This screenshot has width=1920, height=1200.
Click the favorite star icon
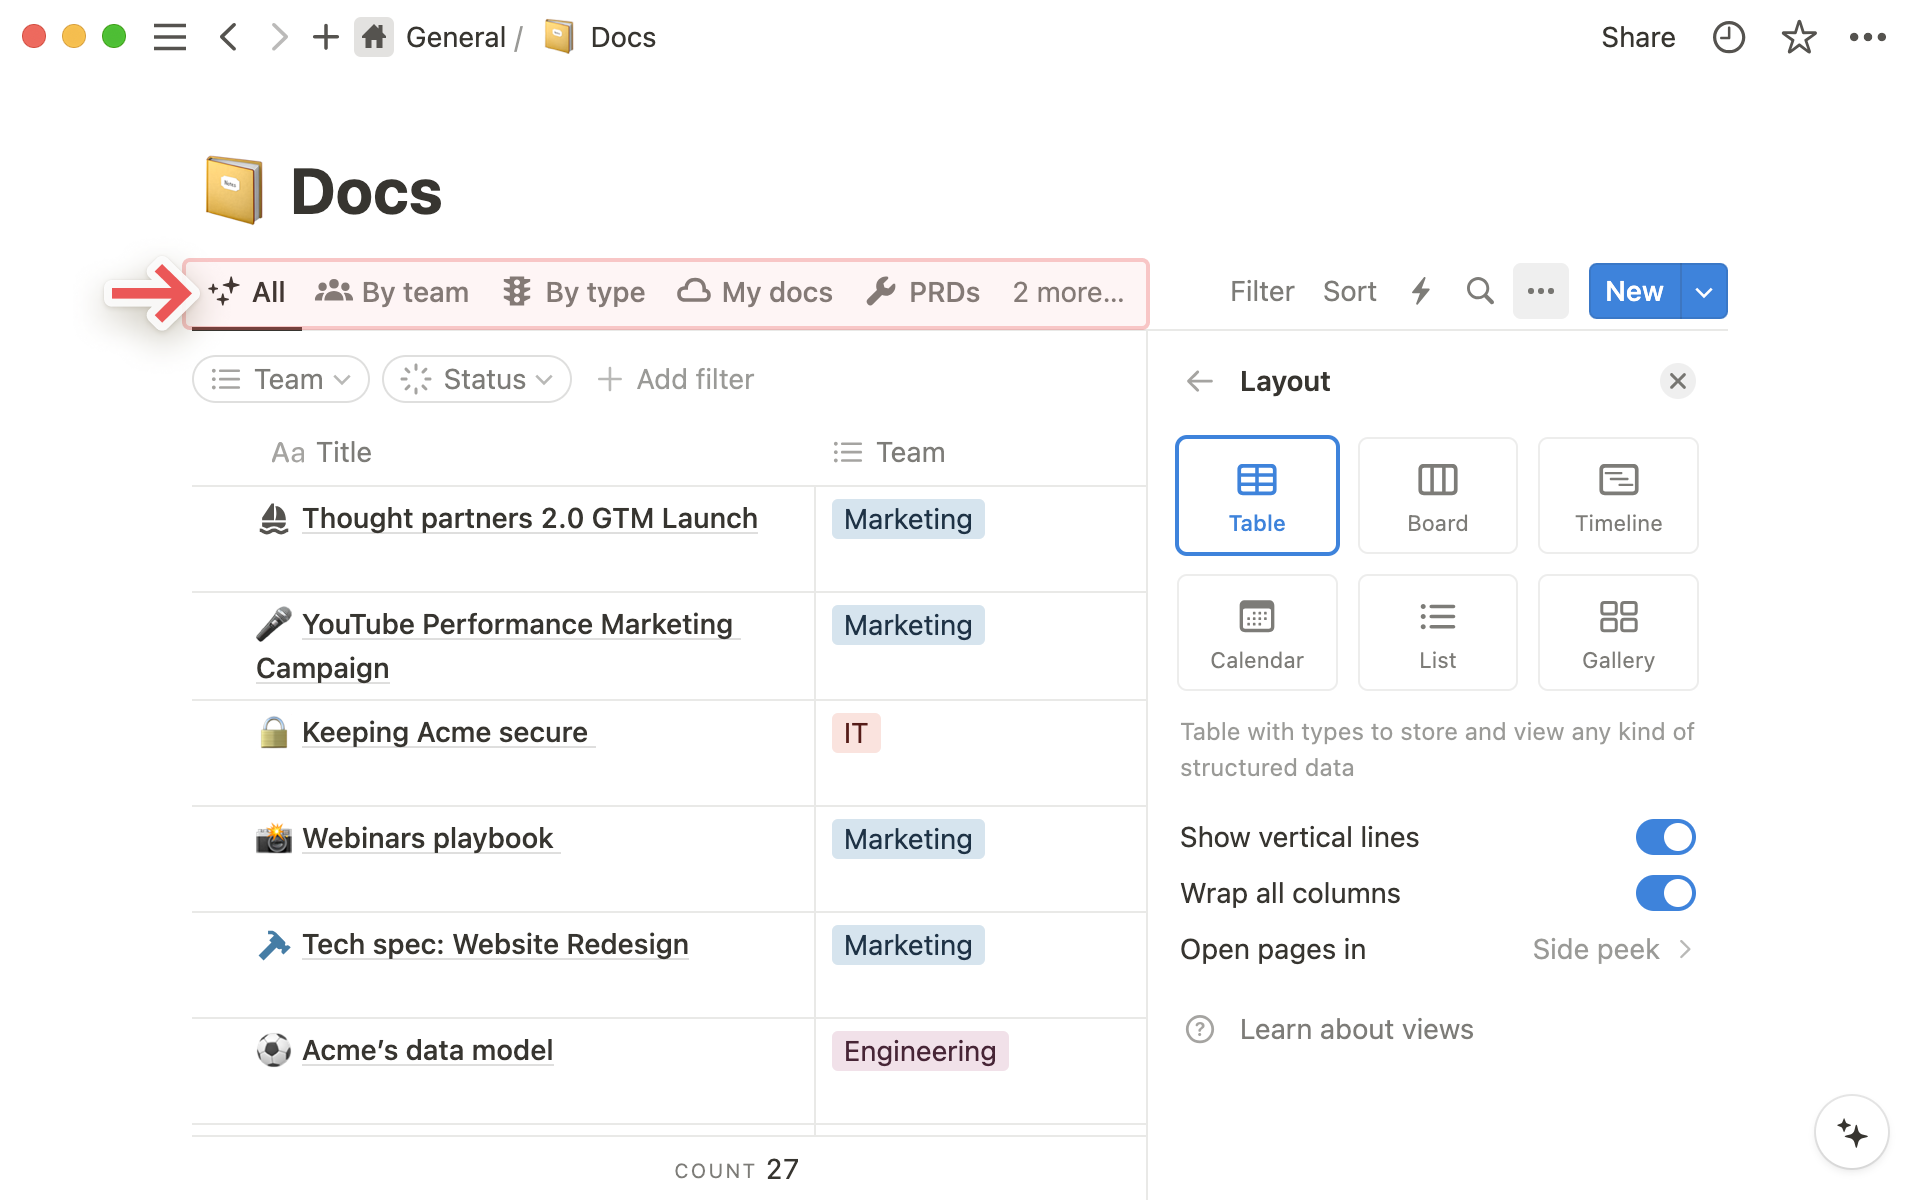pos(1798,38)
